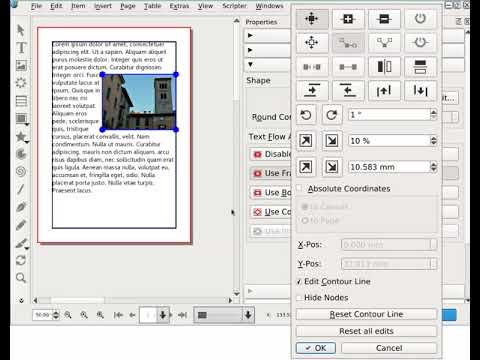Select the Bezier pen tool
The height and width of the screenshot is (360, 480).
pyautogui.click(x=21, y=207)
